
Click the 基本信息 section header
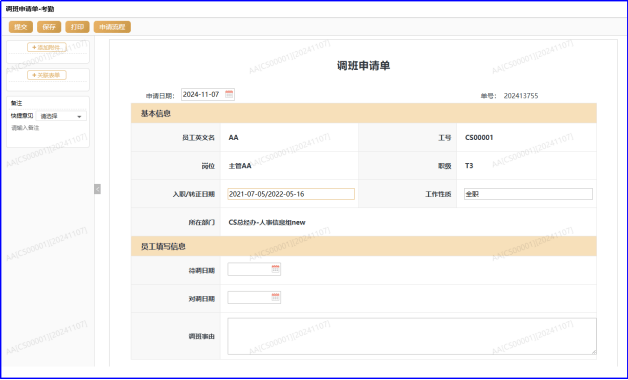pos(364,113)
